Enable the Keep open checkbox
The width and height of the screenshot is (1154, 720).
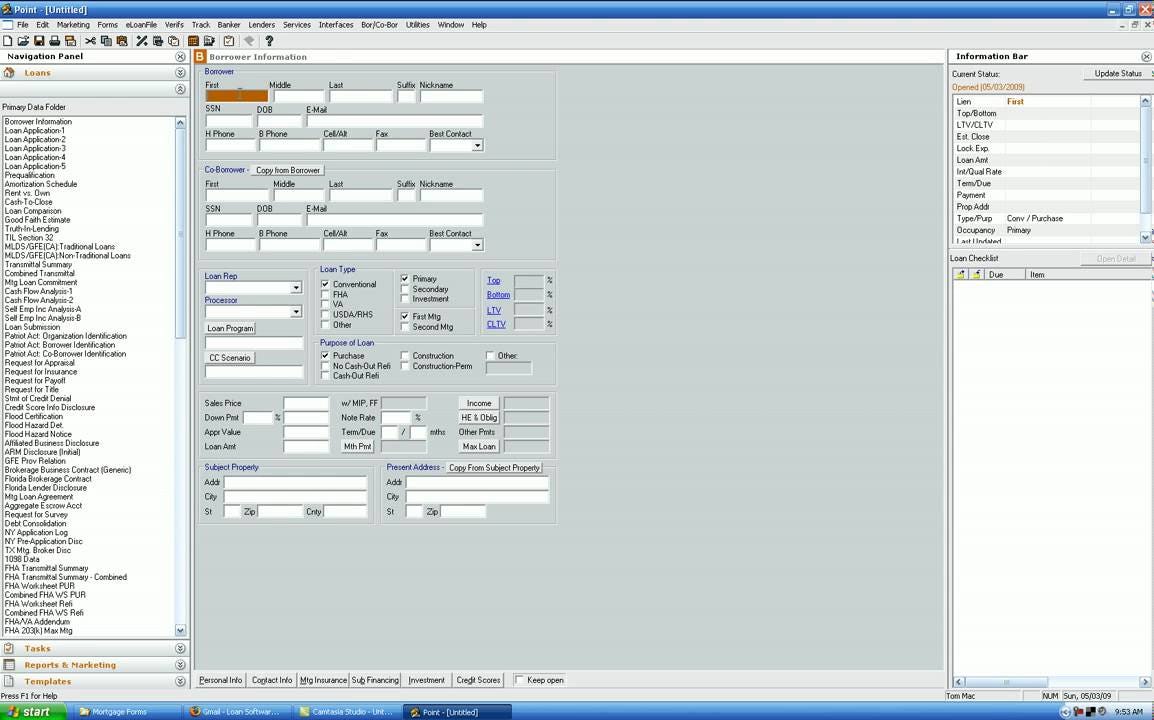[519, 680]
